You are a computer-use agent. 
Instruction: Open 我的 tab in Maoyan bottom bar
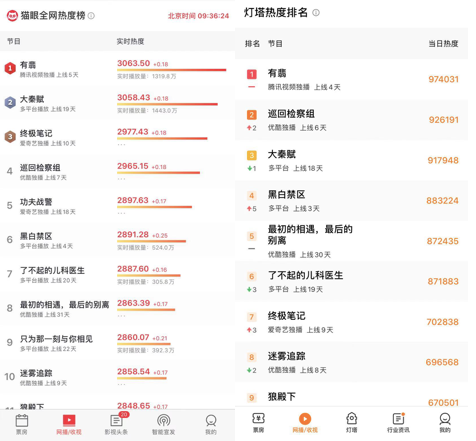tap(211, 424)
